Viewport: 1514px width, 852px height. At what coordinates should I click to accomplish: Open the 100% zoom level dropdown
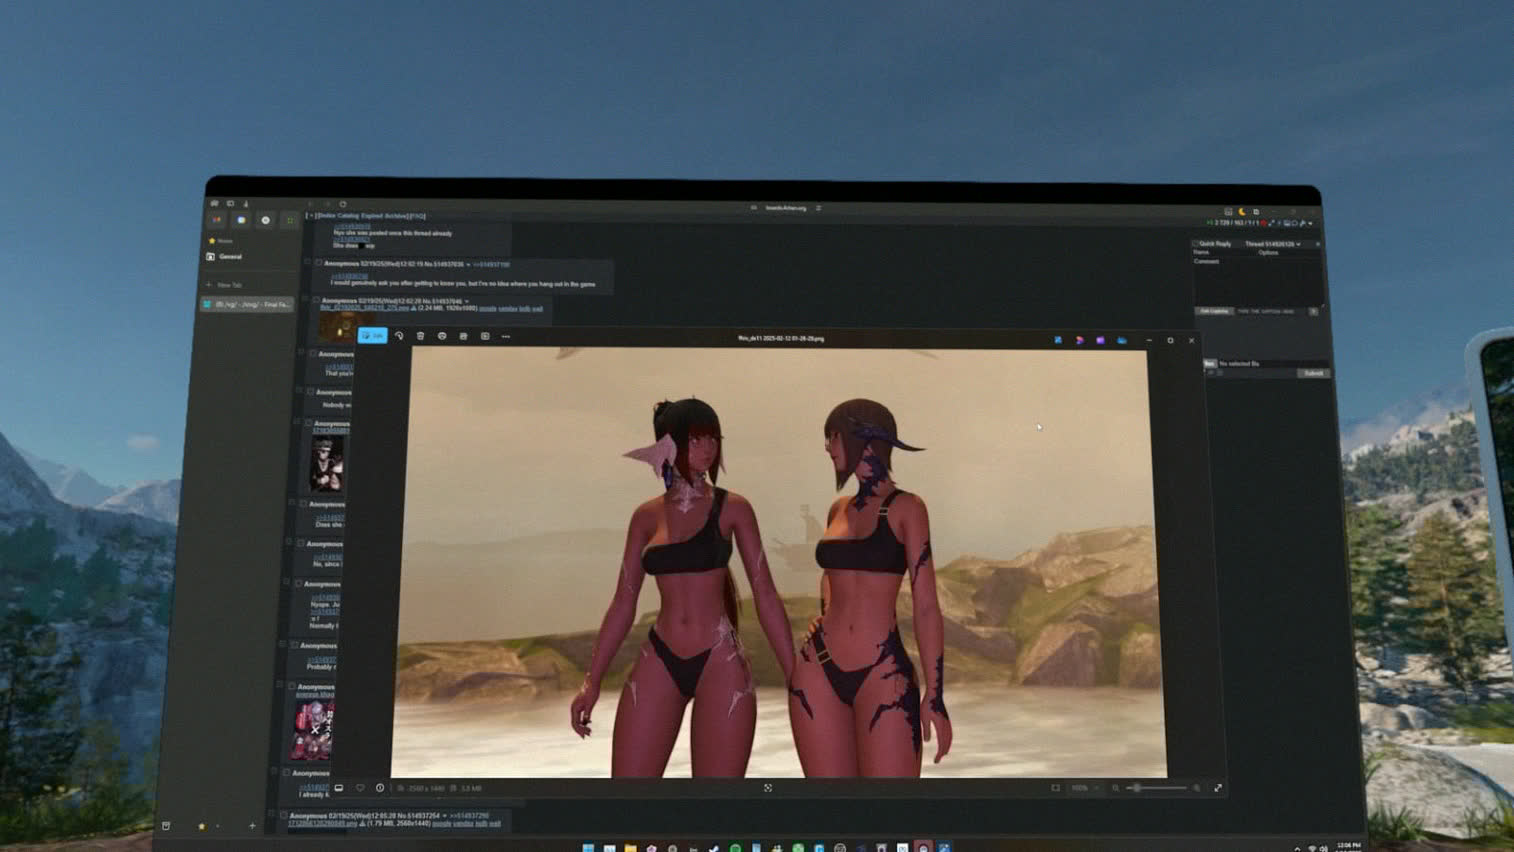(1085, 788)
